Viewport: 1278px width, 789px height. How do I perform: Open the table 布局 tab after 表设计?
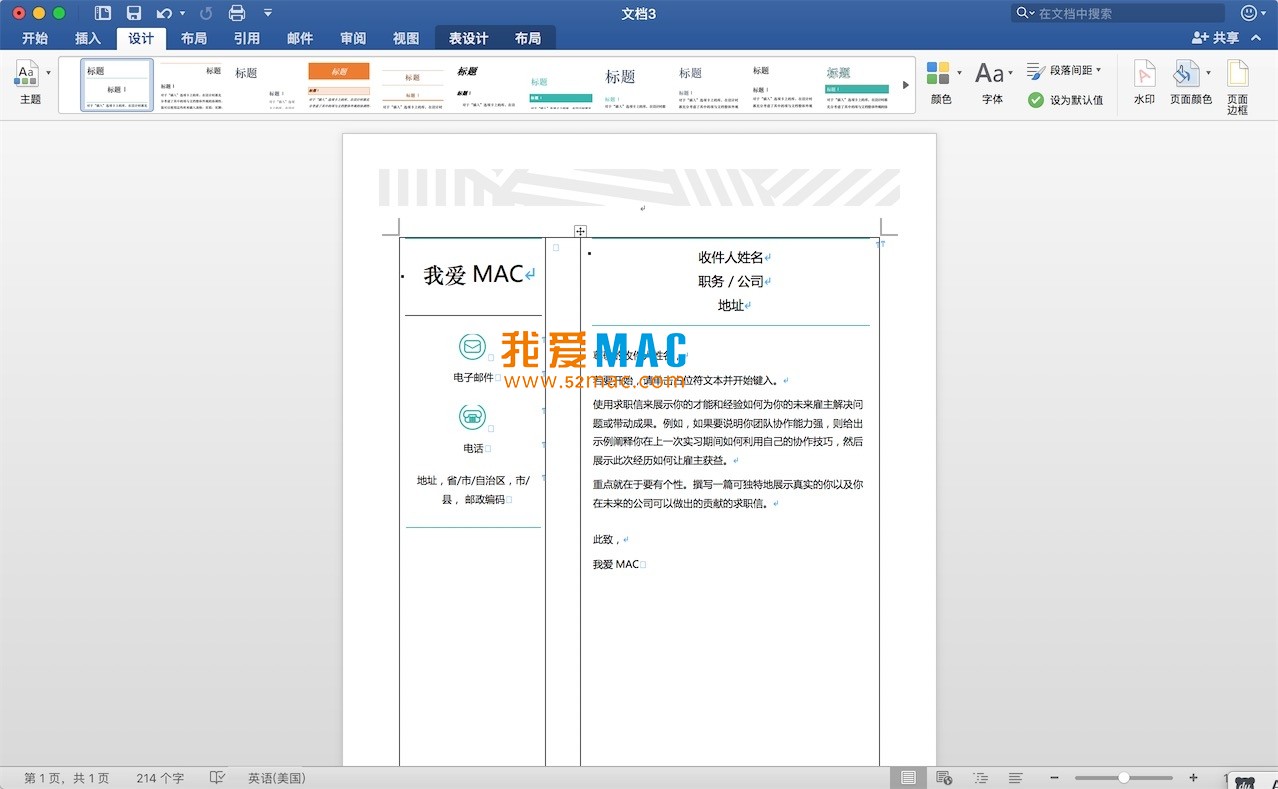528,38
